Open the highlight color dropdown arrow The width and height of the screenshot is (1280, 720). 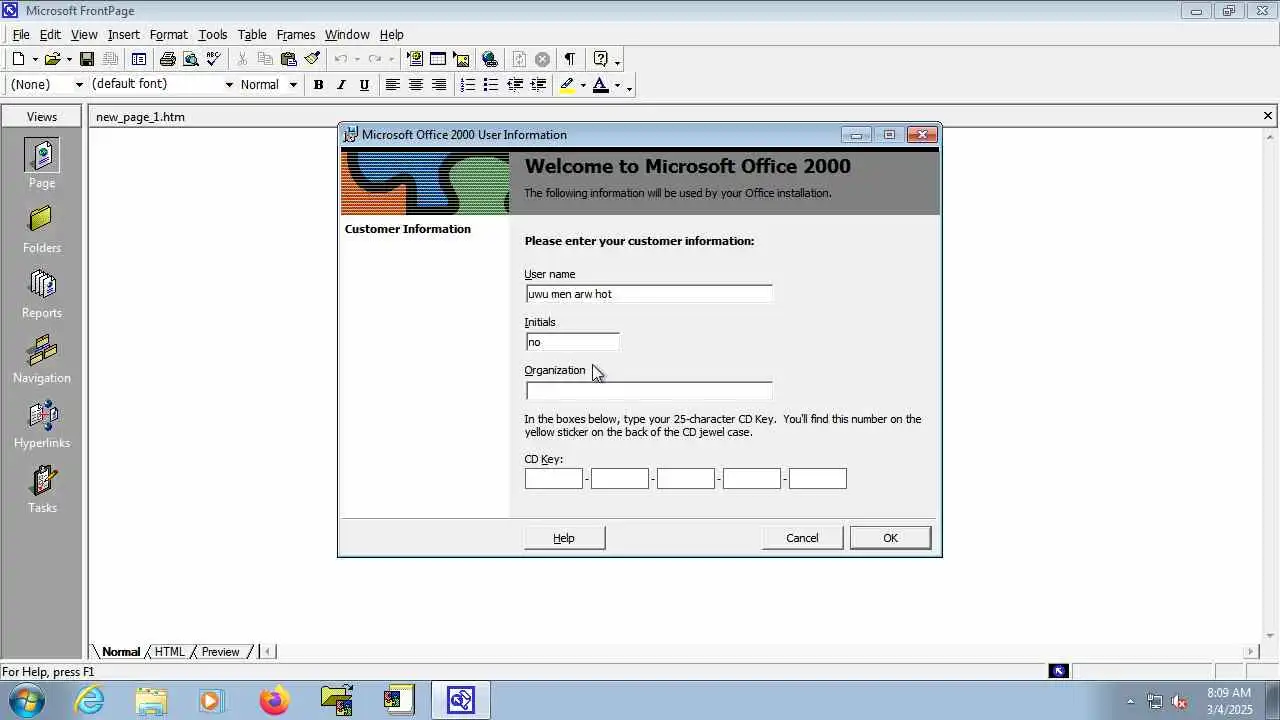(583, 86)
